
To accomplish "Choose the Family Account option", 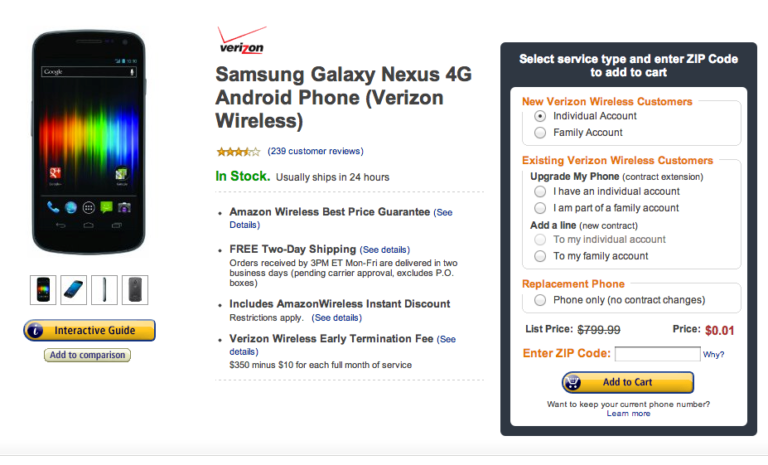I will [541, 132].
